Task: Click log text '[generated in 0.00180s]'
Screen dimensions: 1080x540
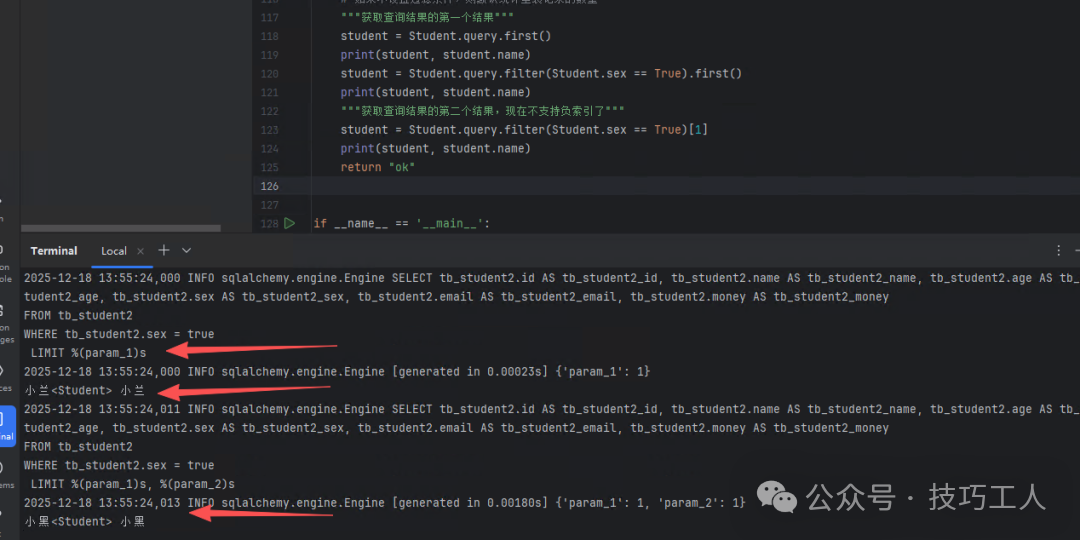Action: tap(470, 503)
